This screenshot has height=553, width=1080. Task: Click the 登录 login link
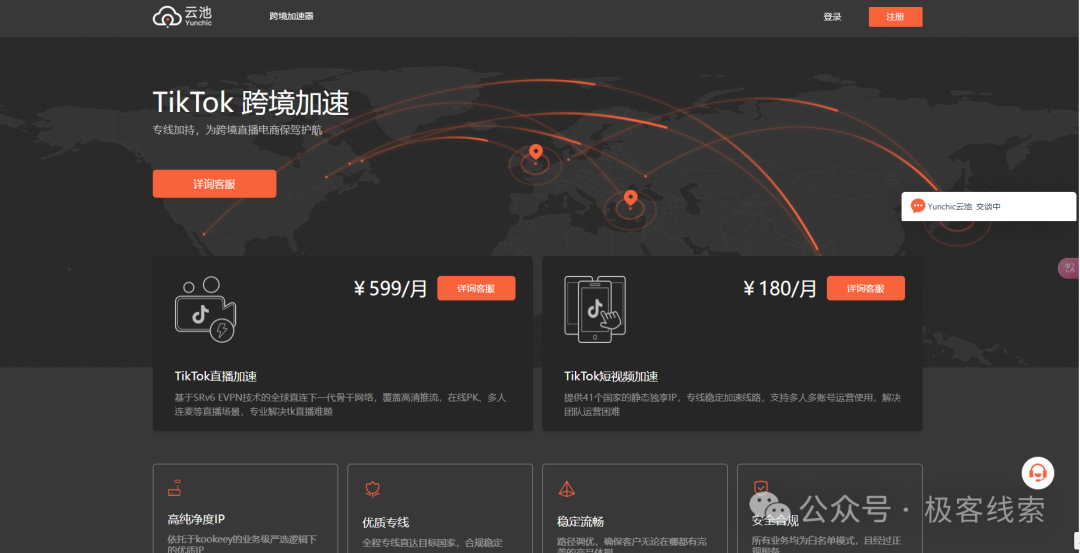pyautogui.click(x=832, y=17)
